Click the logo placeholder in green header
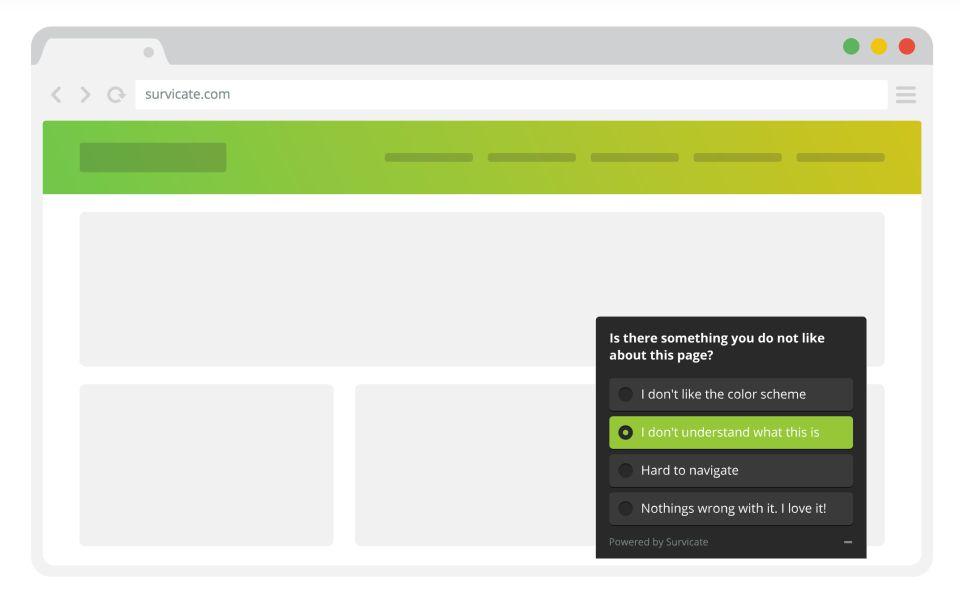Screen dimensions: 960x597 point(153,157)
